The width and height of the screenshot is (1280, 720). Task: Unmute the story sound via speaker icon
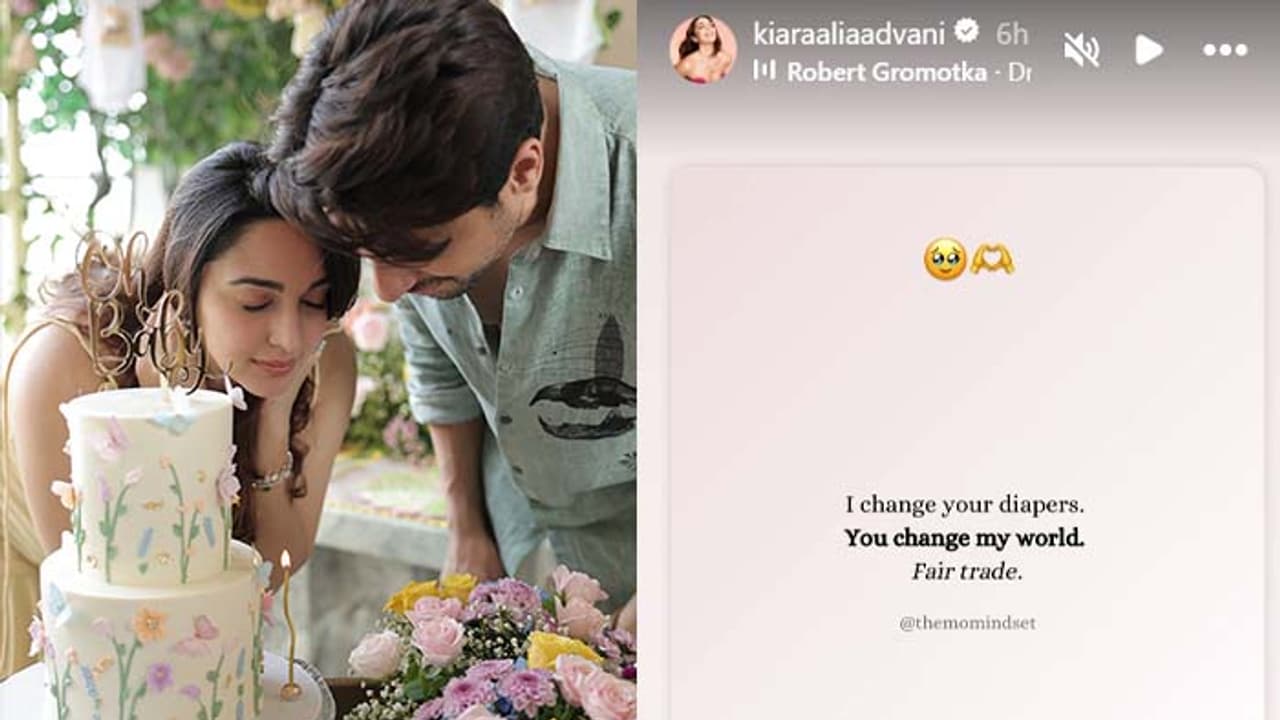click(x=1082, y=50)
